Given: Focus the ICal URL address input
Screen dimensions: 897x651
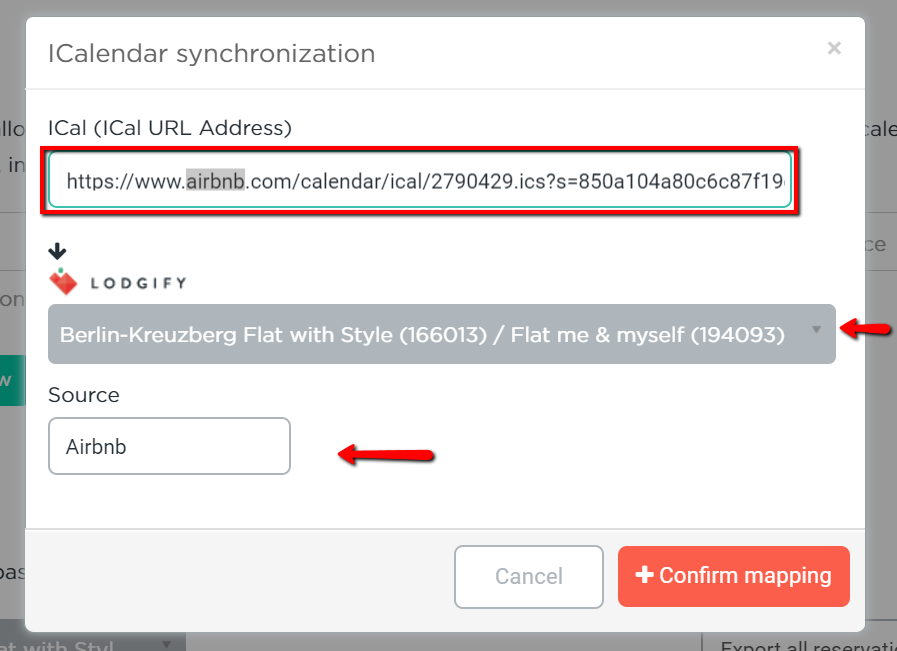Looking at the screenshot, I should tap(420, 180).
